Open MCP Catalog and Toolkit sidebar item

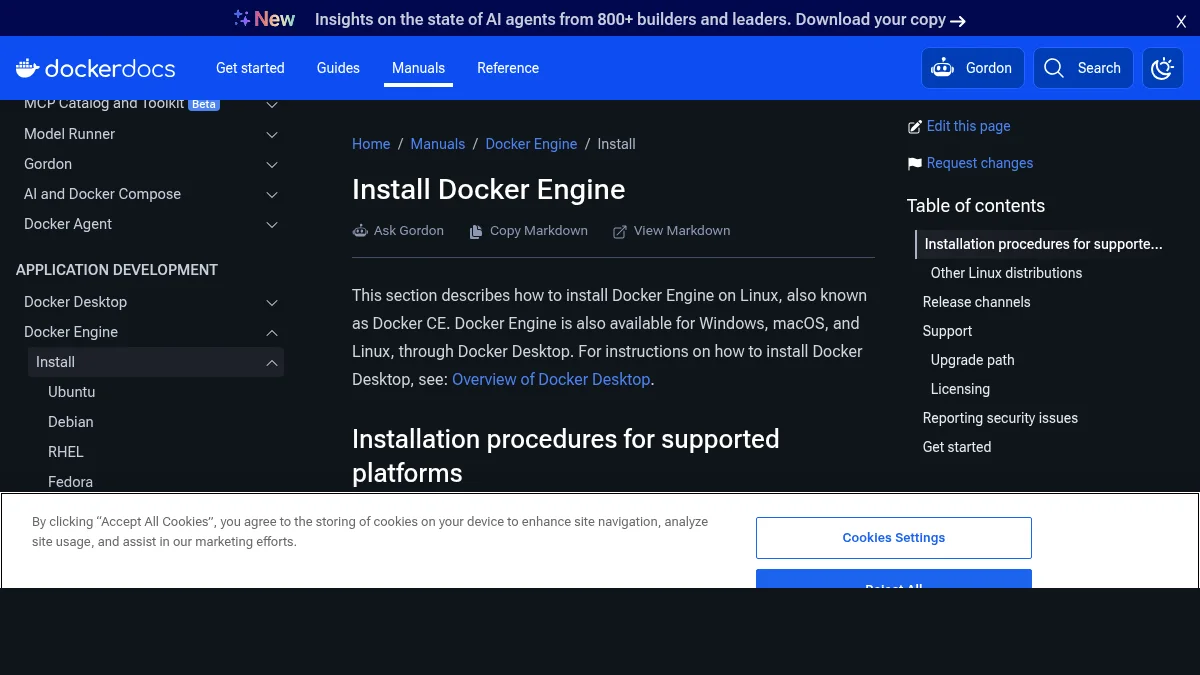(104, 104)
